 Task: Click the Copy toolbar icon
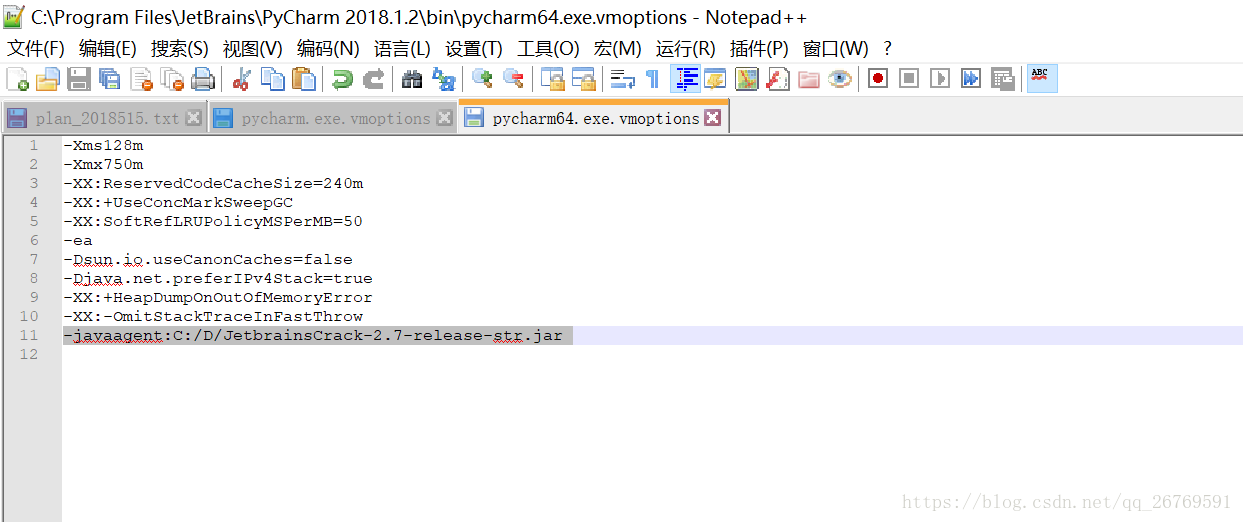[272, 79]
